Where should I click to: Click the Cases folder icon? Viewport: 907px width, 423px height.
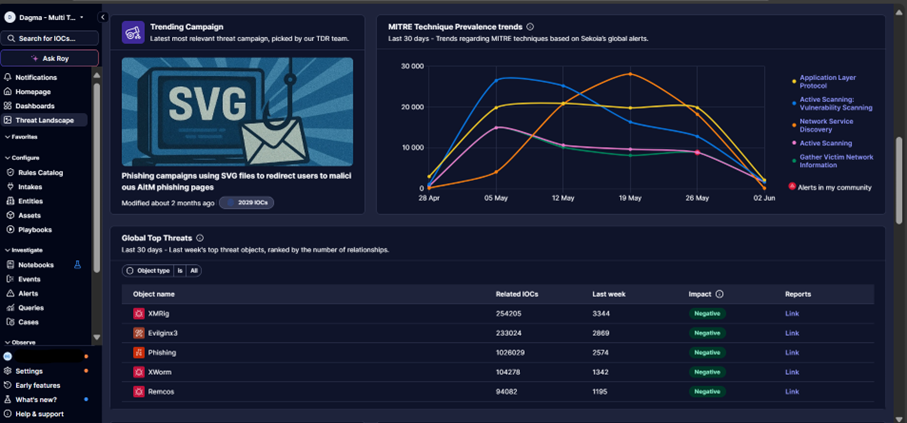point(10,322)
